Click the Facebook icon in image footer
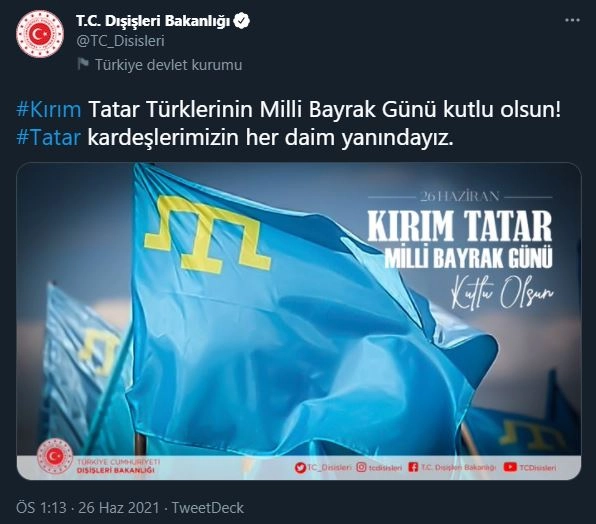Image resolution: width=596 pixels, height=524 pixels. (413, 467)
